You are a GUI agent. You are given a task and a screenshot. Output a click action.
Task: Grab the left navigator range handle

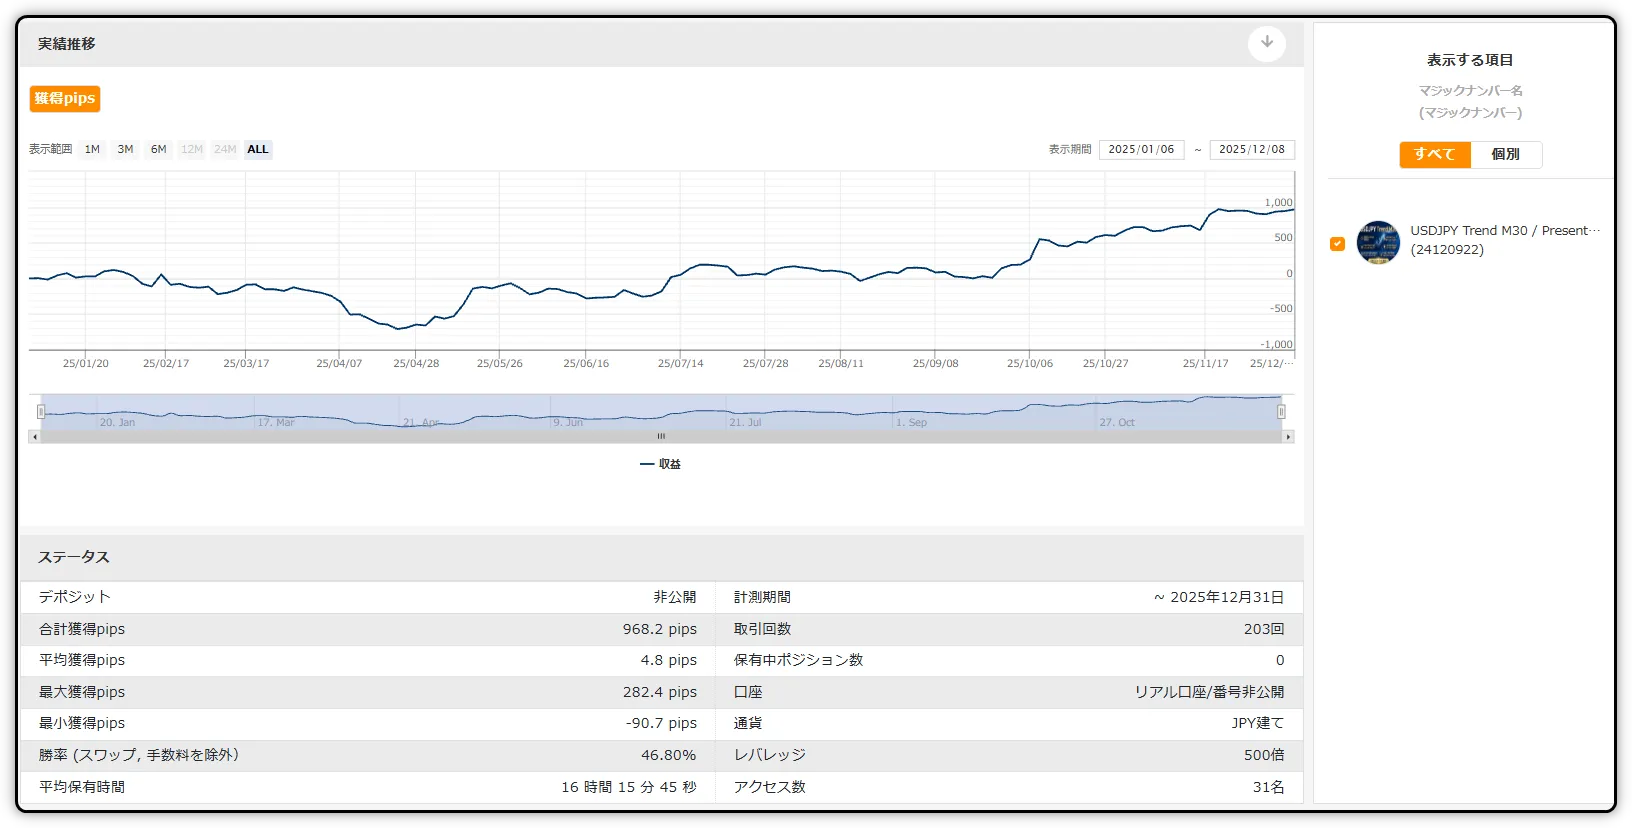coord(41,412)
